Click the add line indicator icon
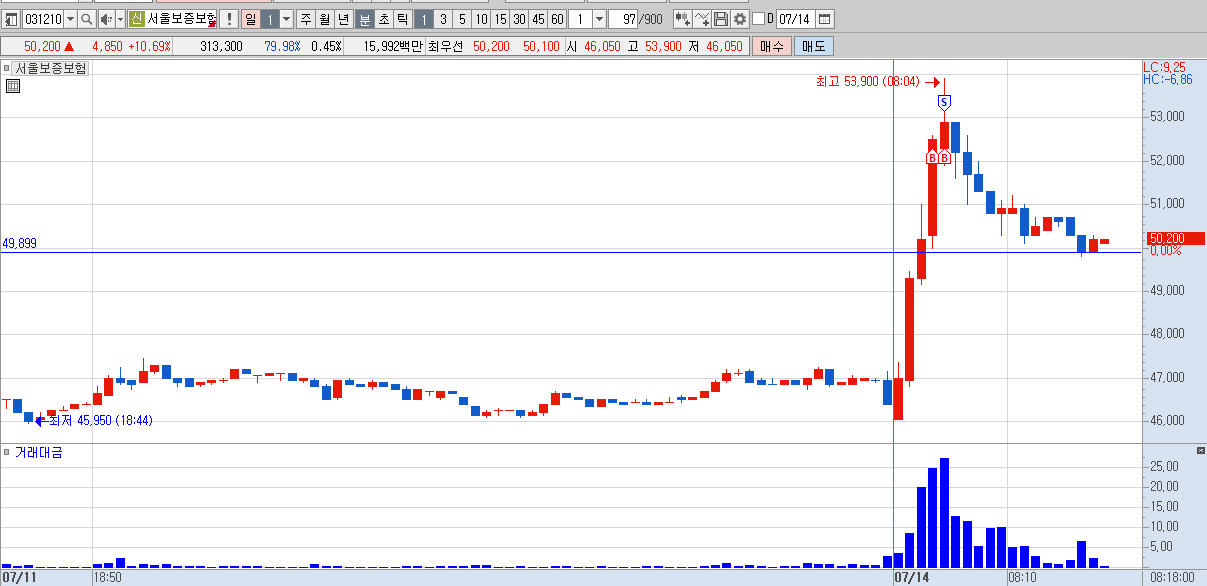This screenshot has width=1207, height=586. (x=702, y=19)
